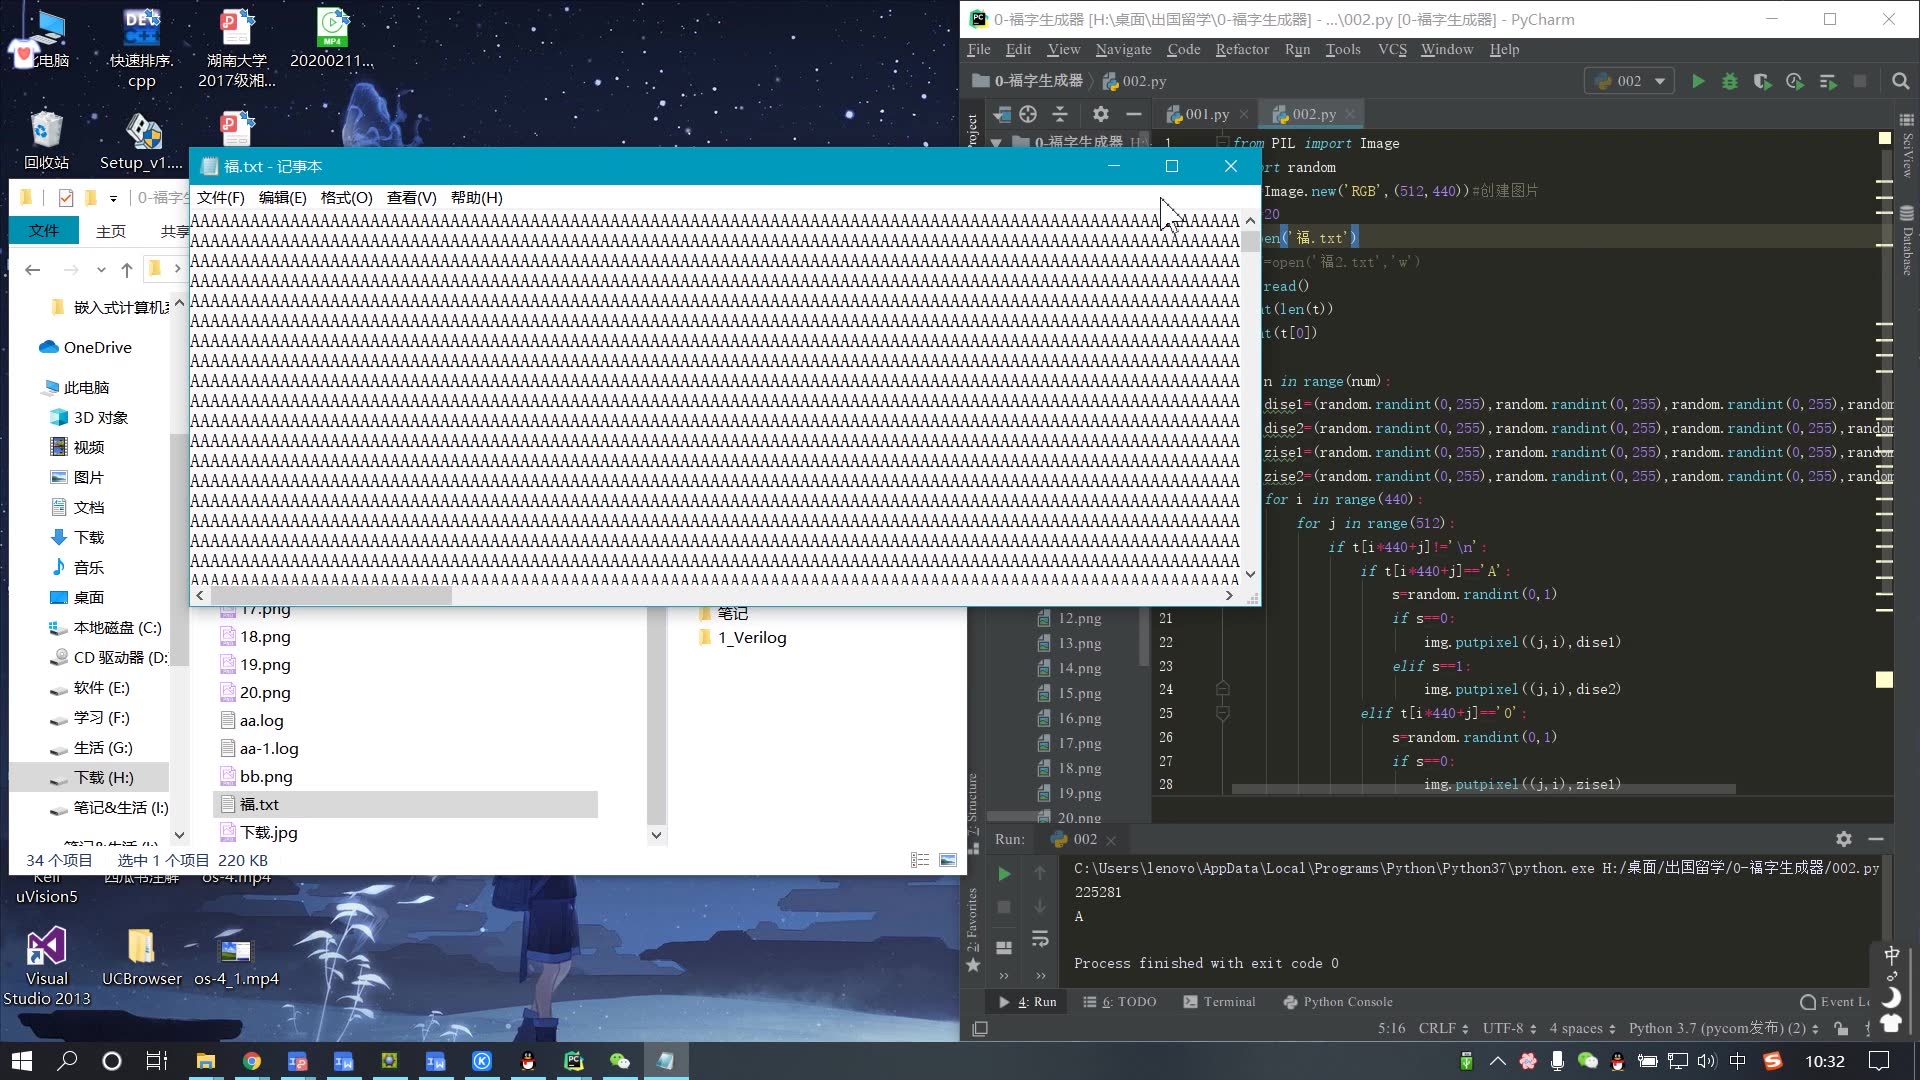Toggle soft-wrap in Run console

(1040, 939)
